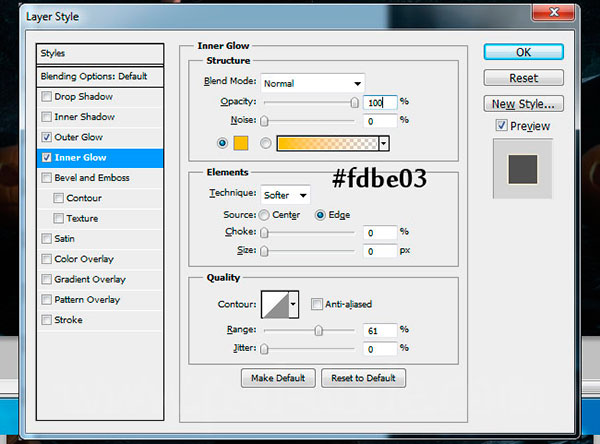Viewport: 600px width, 444px height.
Task: Click the Size slider handle
Action: [264, 251]
